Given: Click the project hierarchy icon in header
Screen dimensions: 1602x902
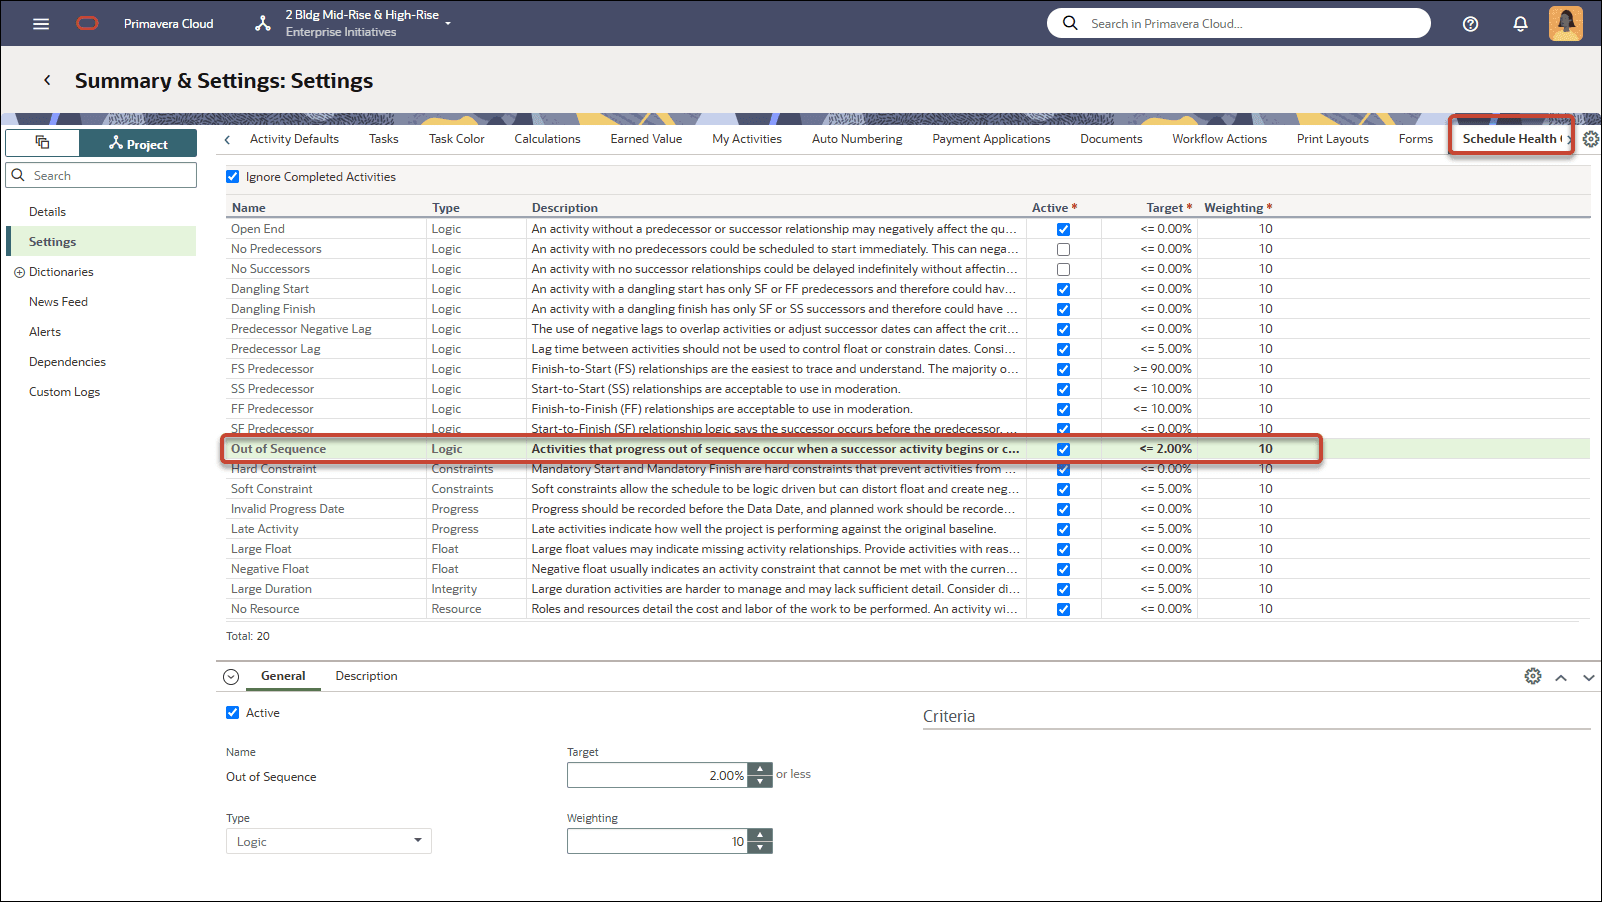Looking at the screenshot, I should 263,23.
